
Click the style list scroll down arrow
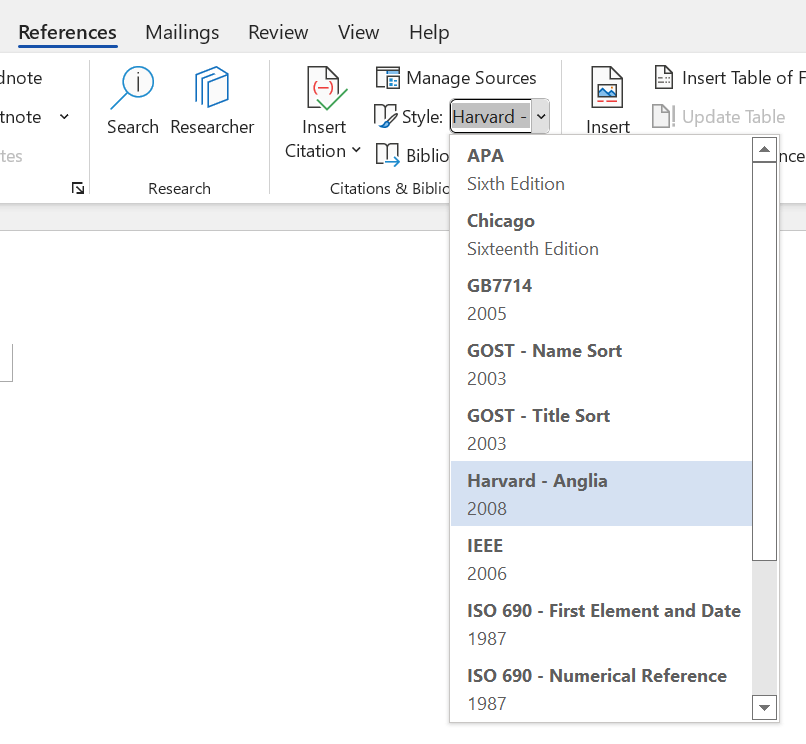click(x=764, y=707)
